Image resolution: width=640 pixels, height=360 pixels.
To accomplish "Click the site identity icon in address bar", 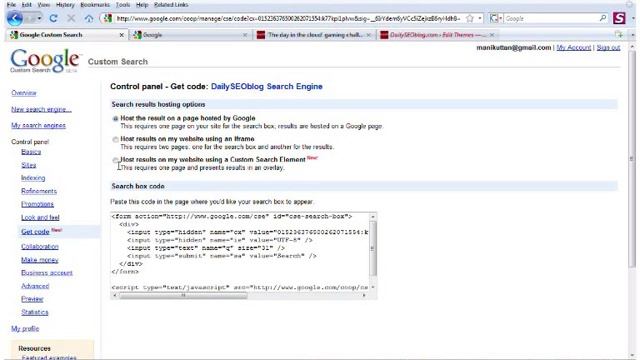I will (x=107, y=18).
